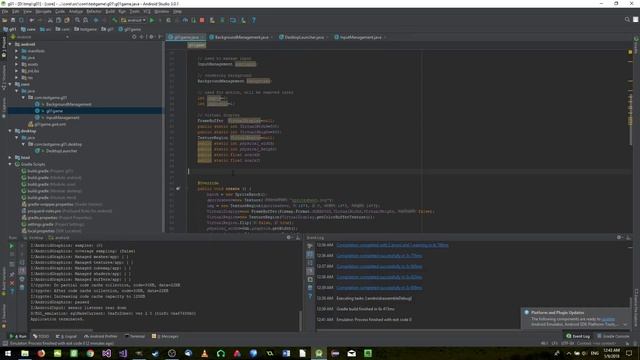Click the Open folder toolbar icon

pos(5,20)
